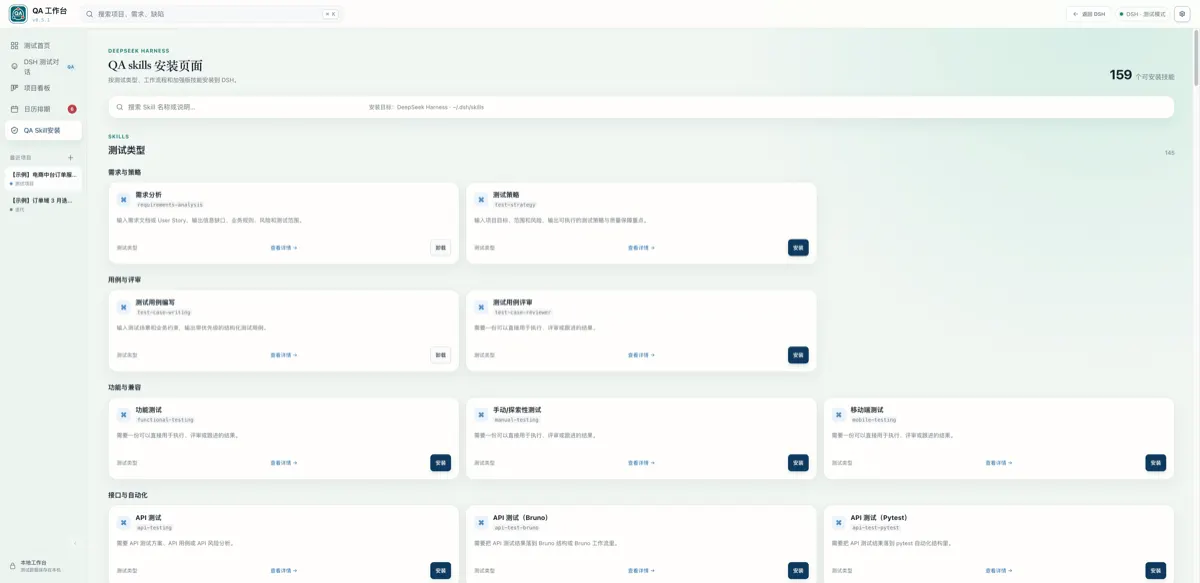The height and width of the screenshot is (583, 1200).
Task: Open 查看详情 for 移动端测试
Action: 999,463
